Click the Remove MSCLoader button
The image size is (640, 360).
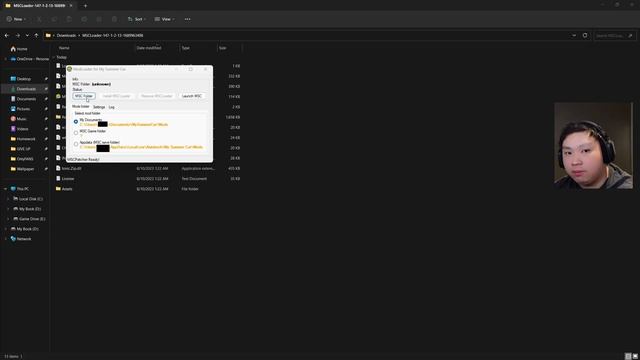click(x=157, y=96)
